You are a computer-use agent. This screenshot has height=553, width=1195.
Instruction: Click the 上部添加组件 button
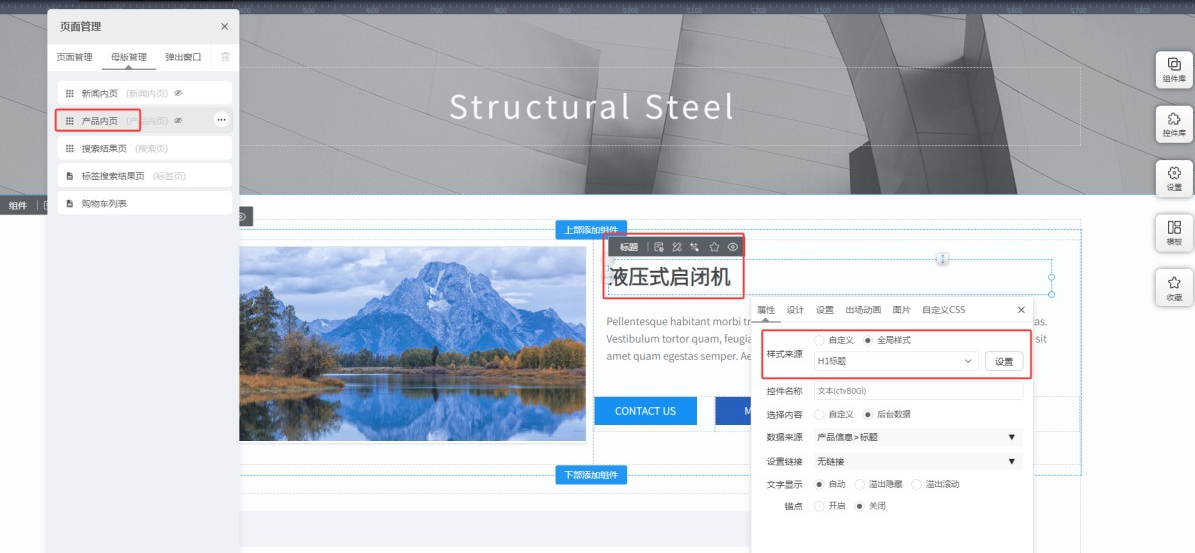tap(591, 229)
